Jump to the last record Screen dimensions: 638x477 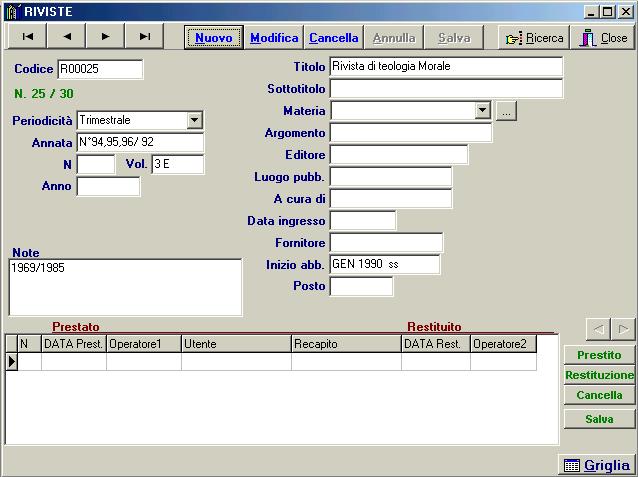144,37
